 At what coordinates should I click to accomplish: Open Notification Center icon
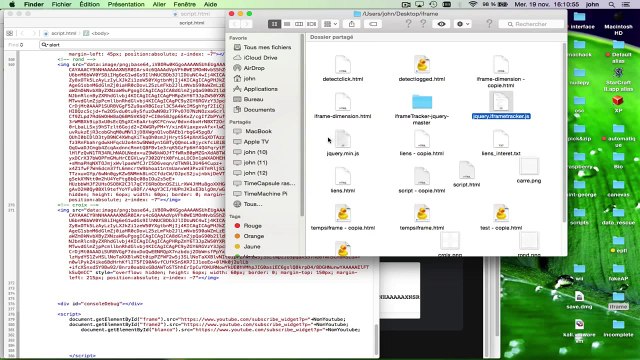[626, 4]
